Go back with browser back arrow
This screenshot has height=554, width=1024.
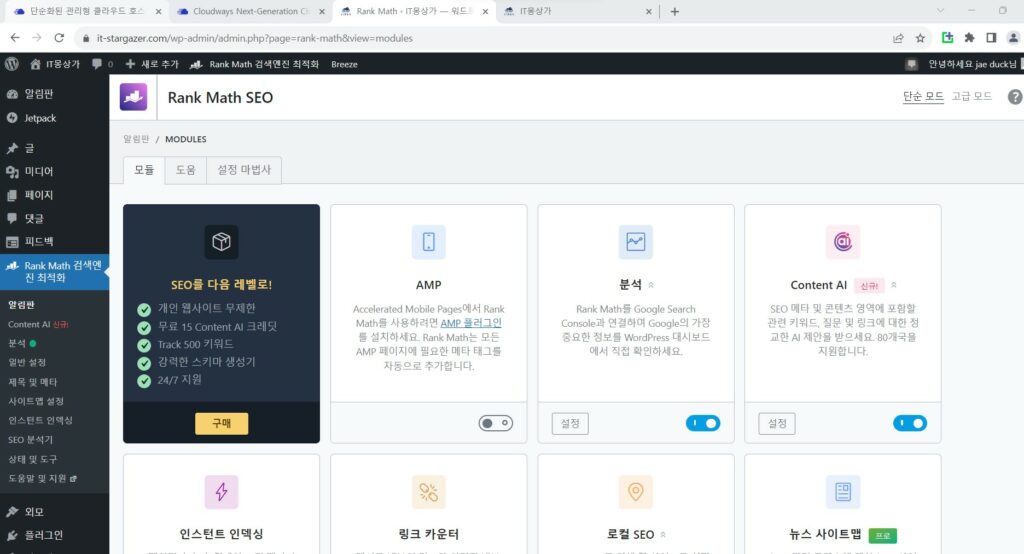tap(15, 38)
